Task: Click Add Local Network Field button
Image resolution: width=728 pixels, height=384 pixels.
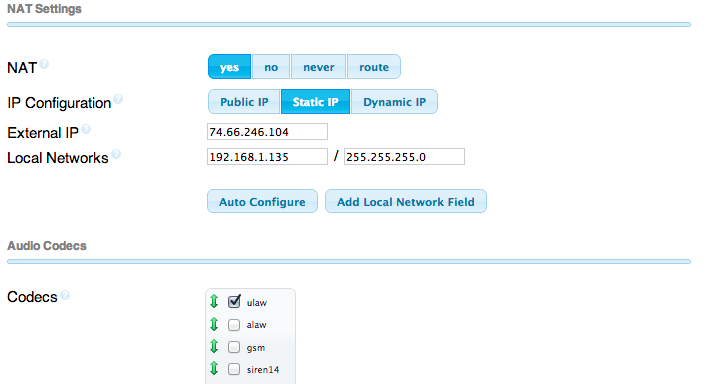Action: (406, 202)
